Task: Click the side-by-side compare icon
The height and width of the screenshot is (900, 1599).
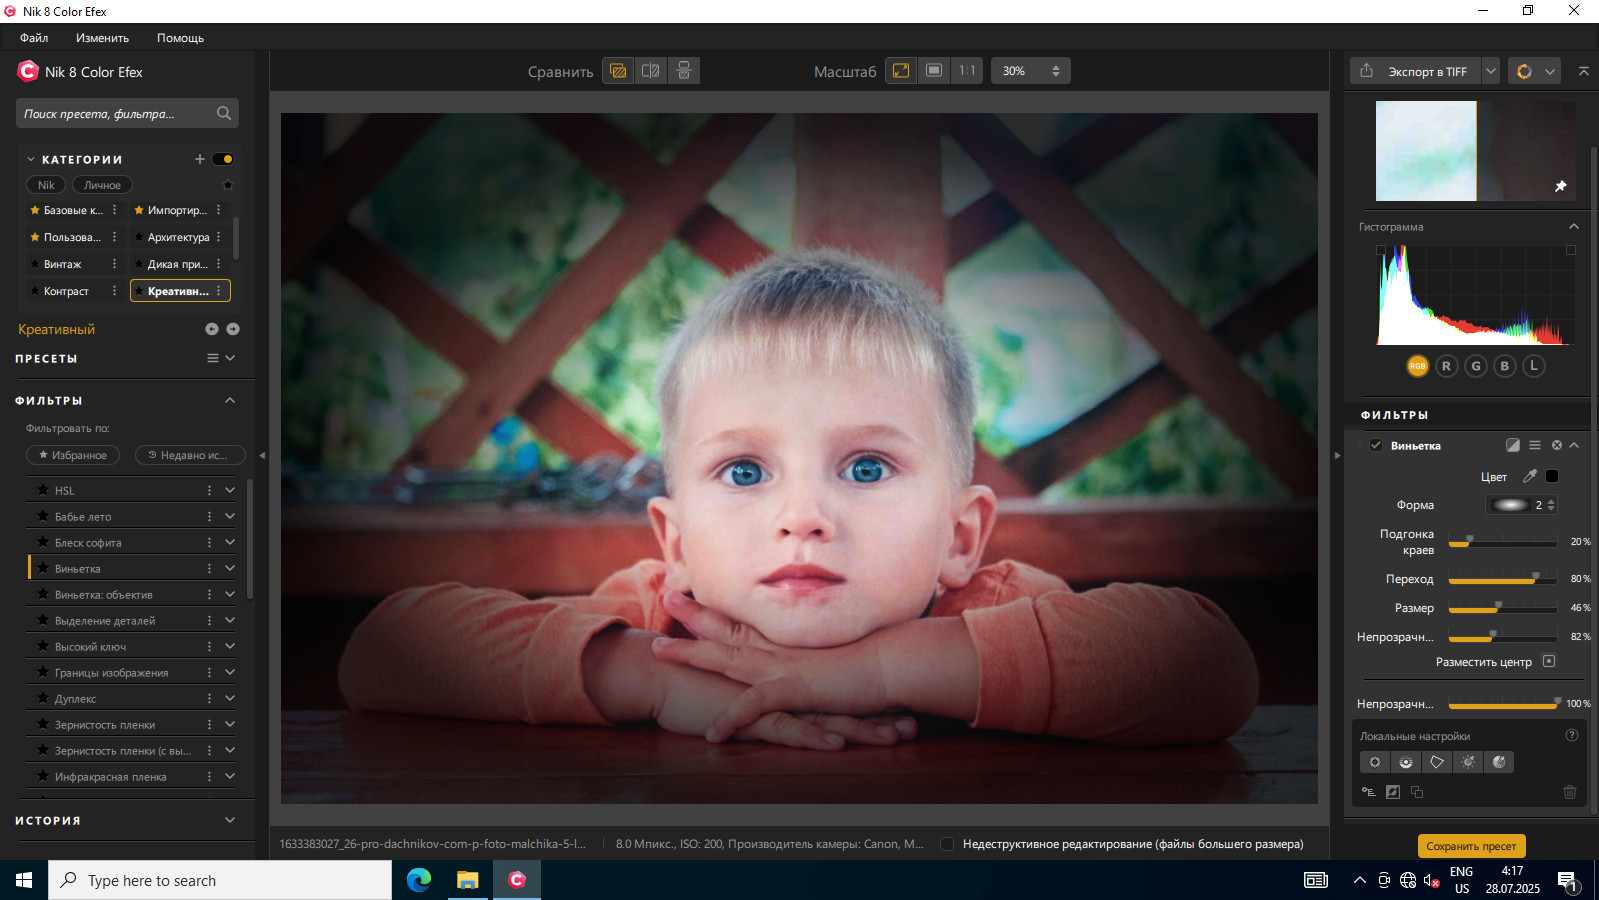Action: (x=684, y=71)
